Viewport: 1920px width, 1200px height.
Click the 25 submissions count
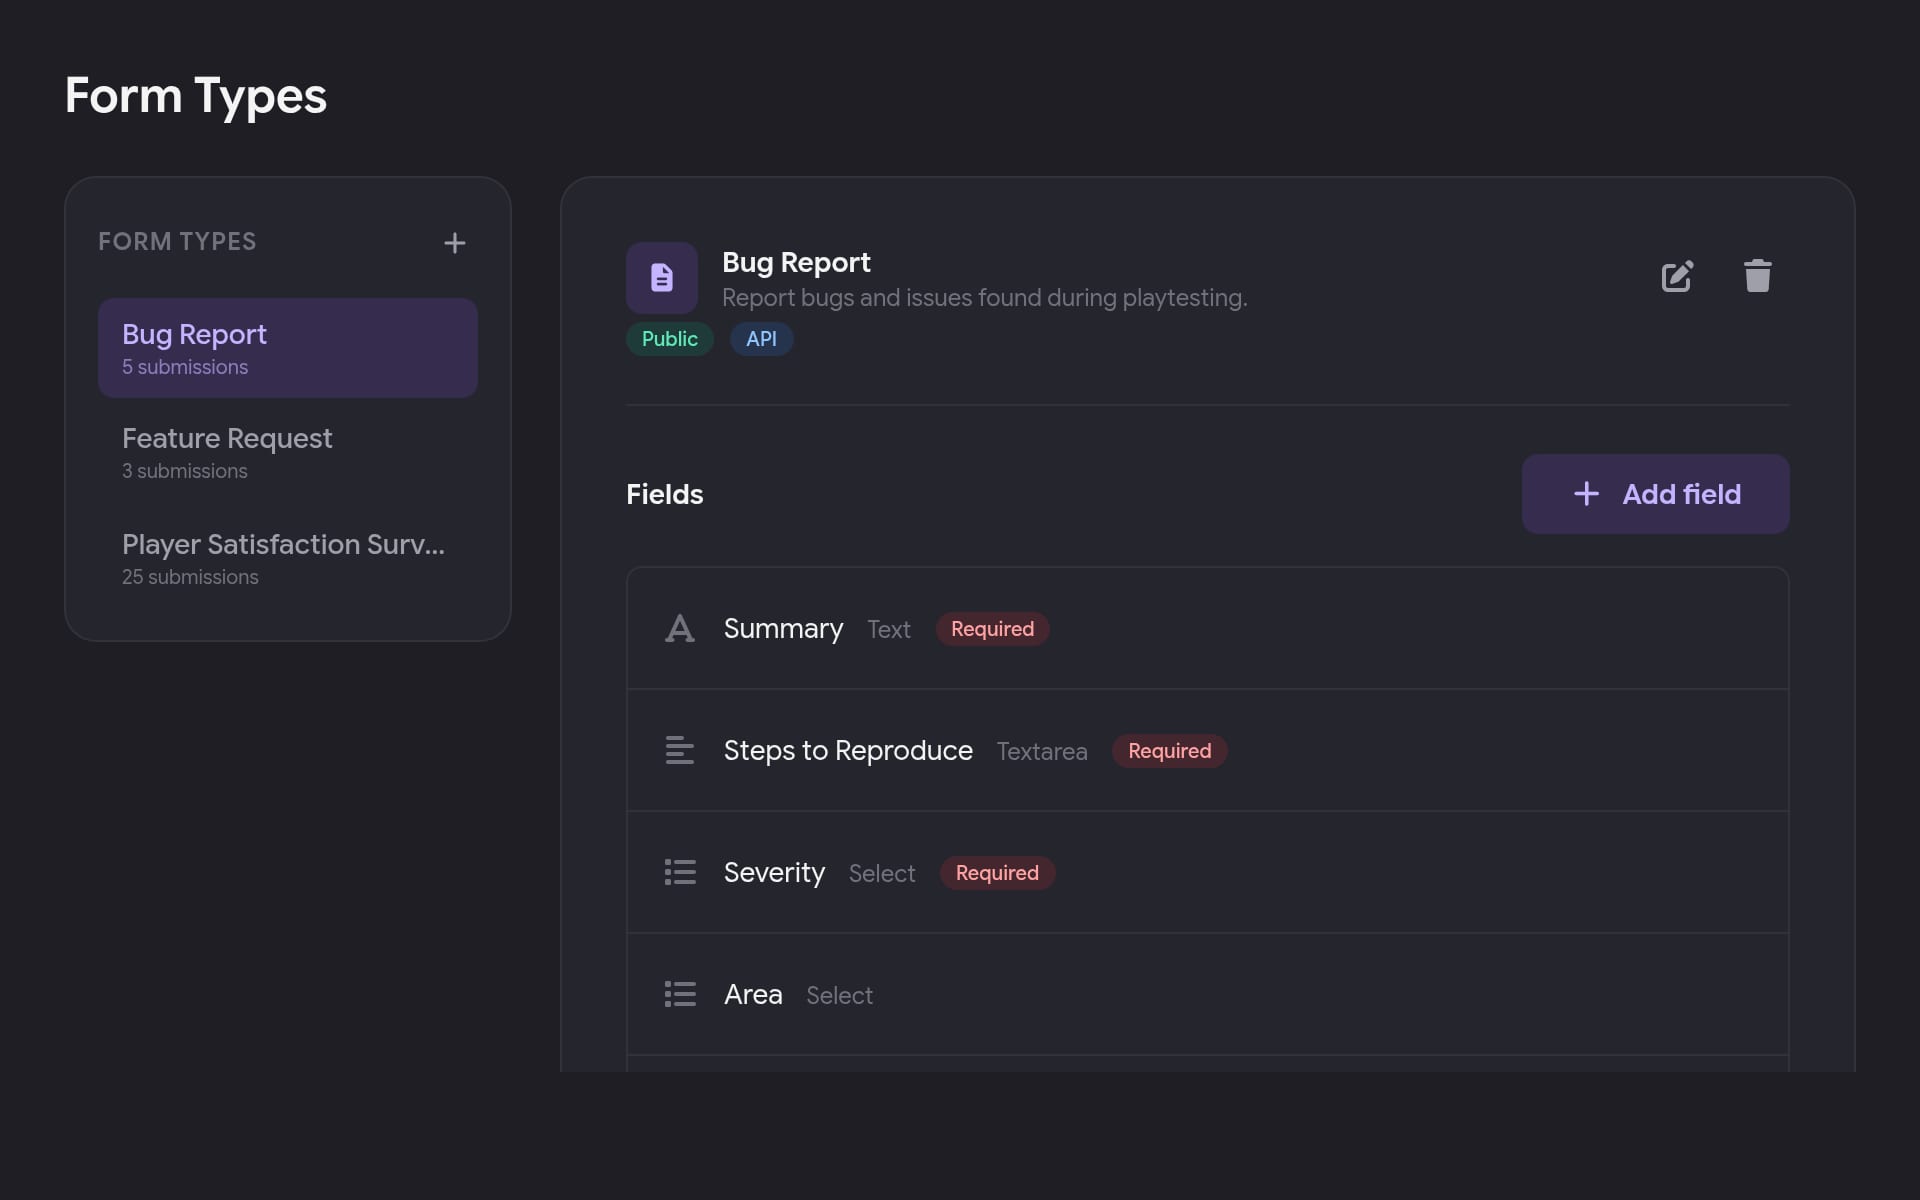pyautogui.click(x=190, y=577)
